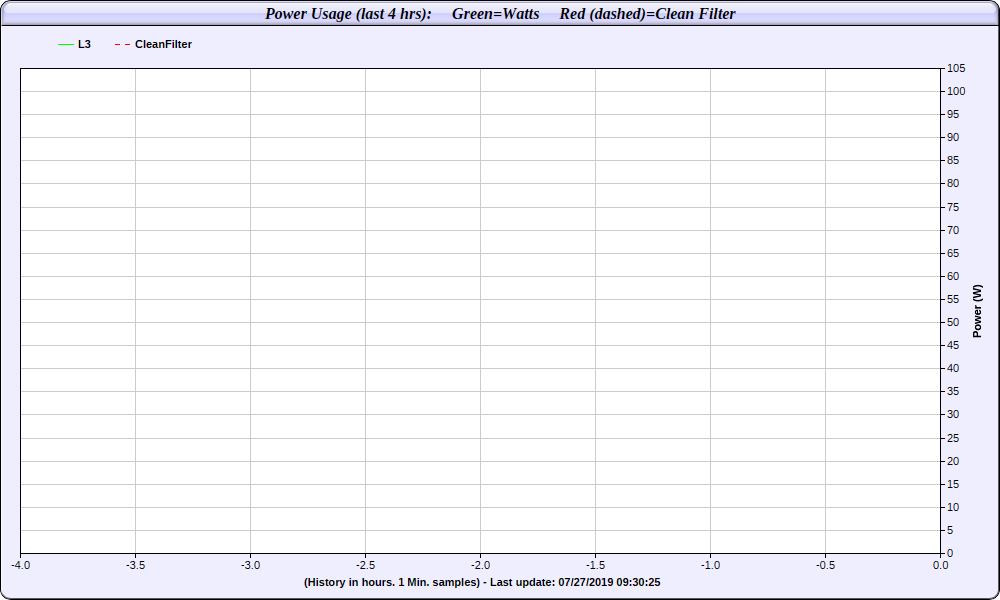Click the L3 legend entry
Viewport: 1000px width, 600px height.
[75, 44]
